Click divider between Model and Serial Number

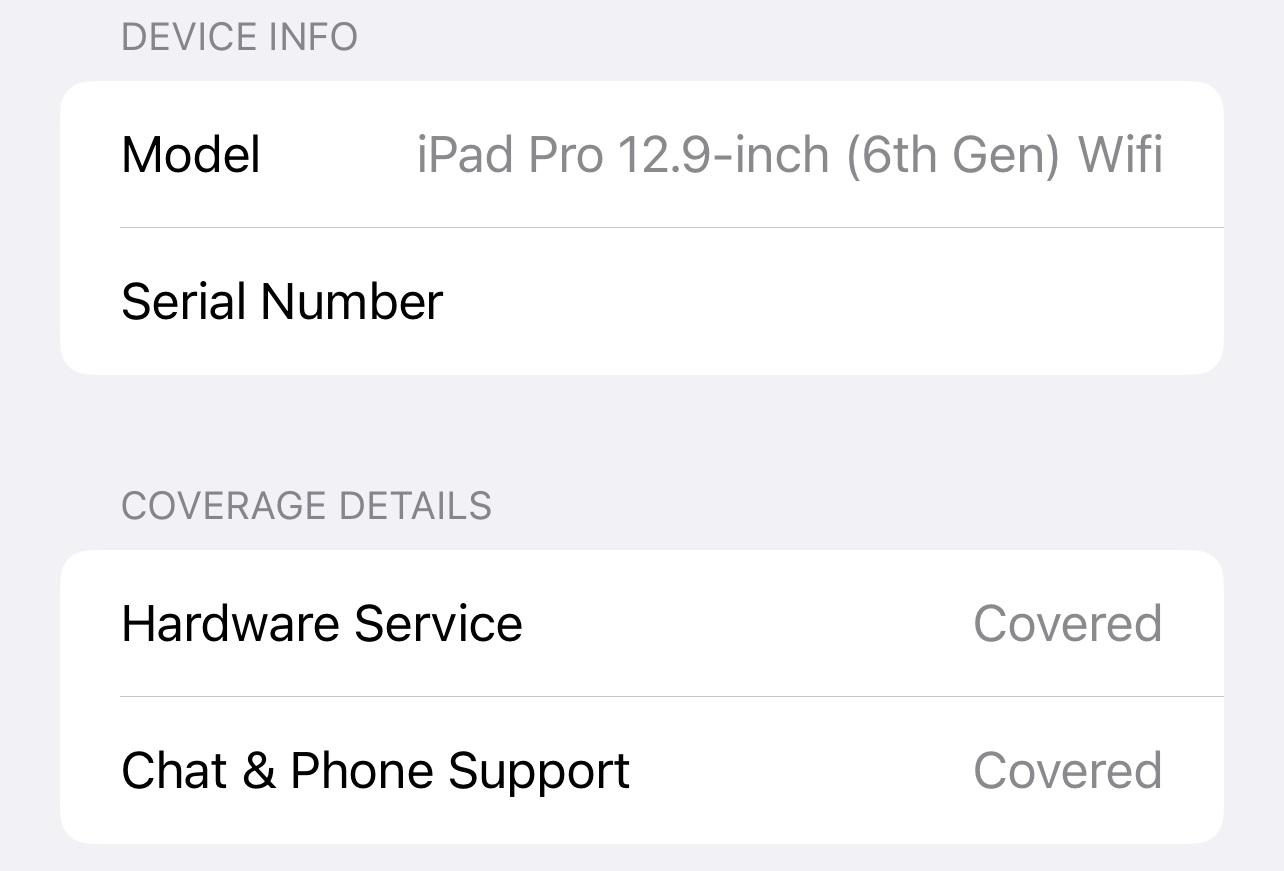click(x=672, y=228)
